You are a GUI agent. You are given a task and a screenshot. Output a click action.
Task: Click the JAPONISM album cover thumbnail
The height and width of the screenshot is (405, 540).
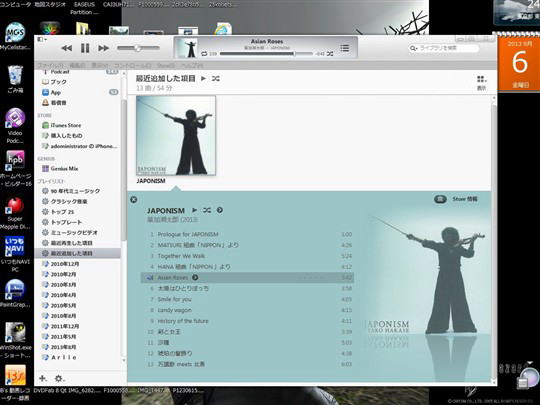point(176,135)
